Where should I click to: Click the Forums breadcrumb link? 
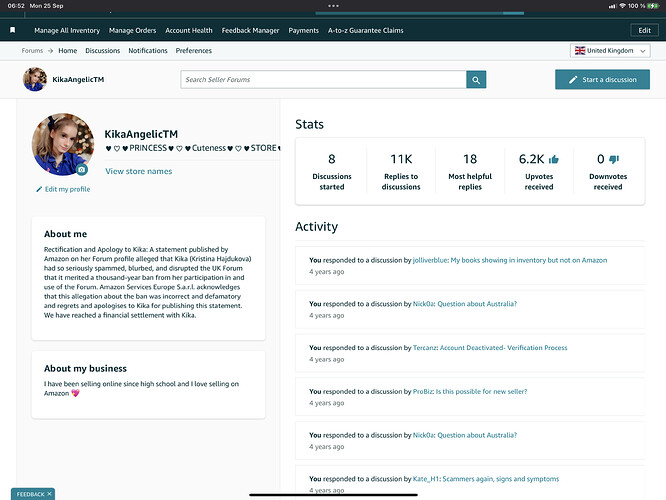tap(32, 51)
